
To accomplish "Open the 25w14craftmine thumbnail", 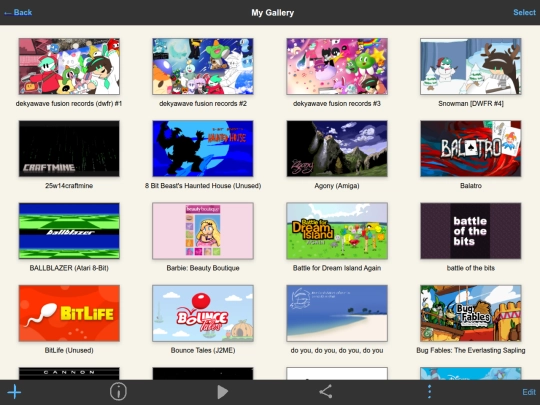I will click(69, 149).
